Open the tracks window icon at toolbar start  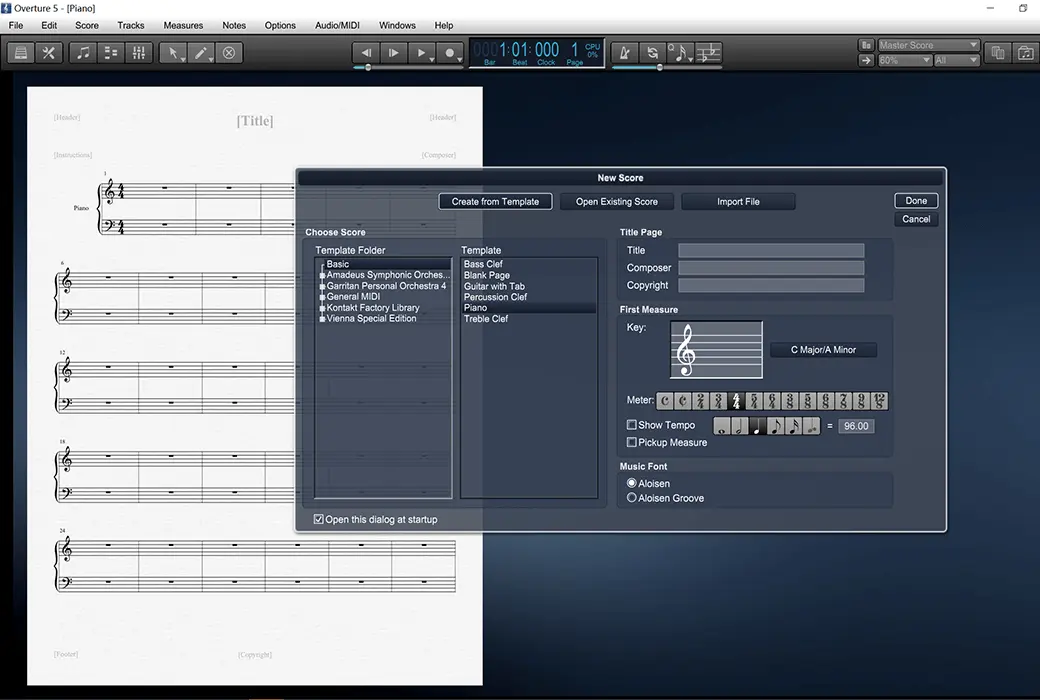pos(21,53)
